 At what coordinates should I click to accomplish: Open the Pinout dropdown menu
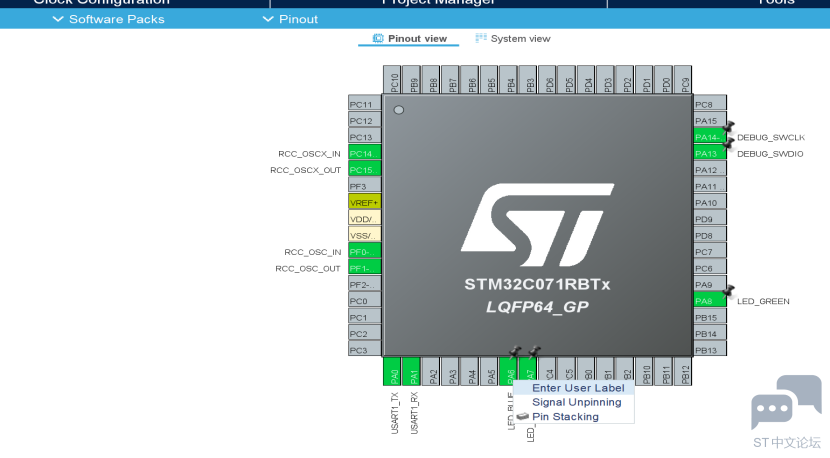(x=291, y=19)
